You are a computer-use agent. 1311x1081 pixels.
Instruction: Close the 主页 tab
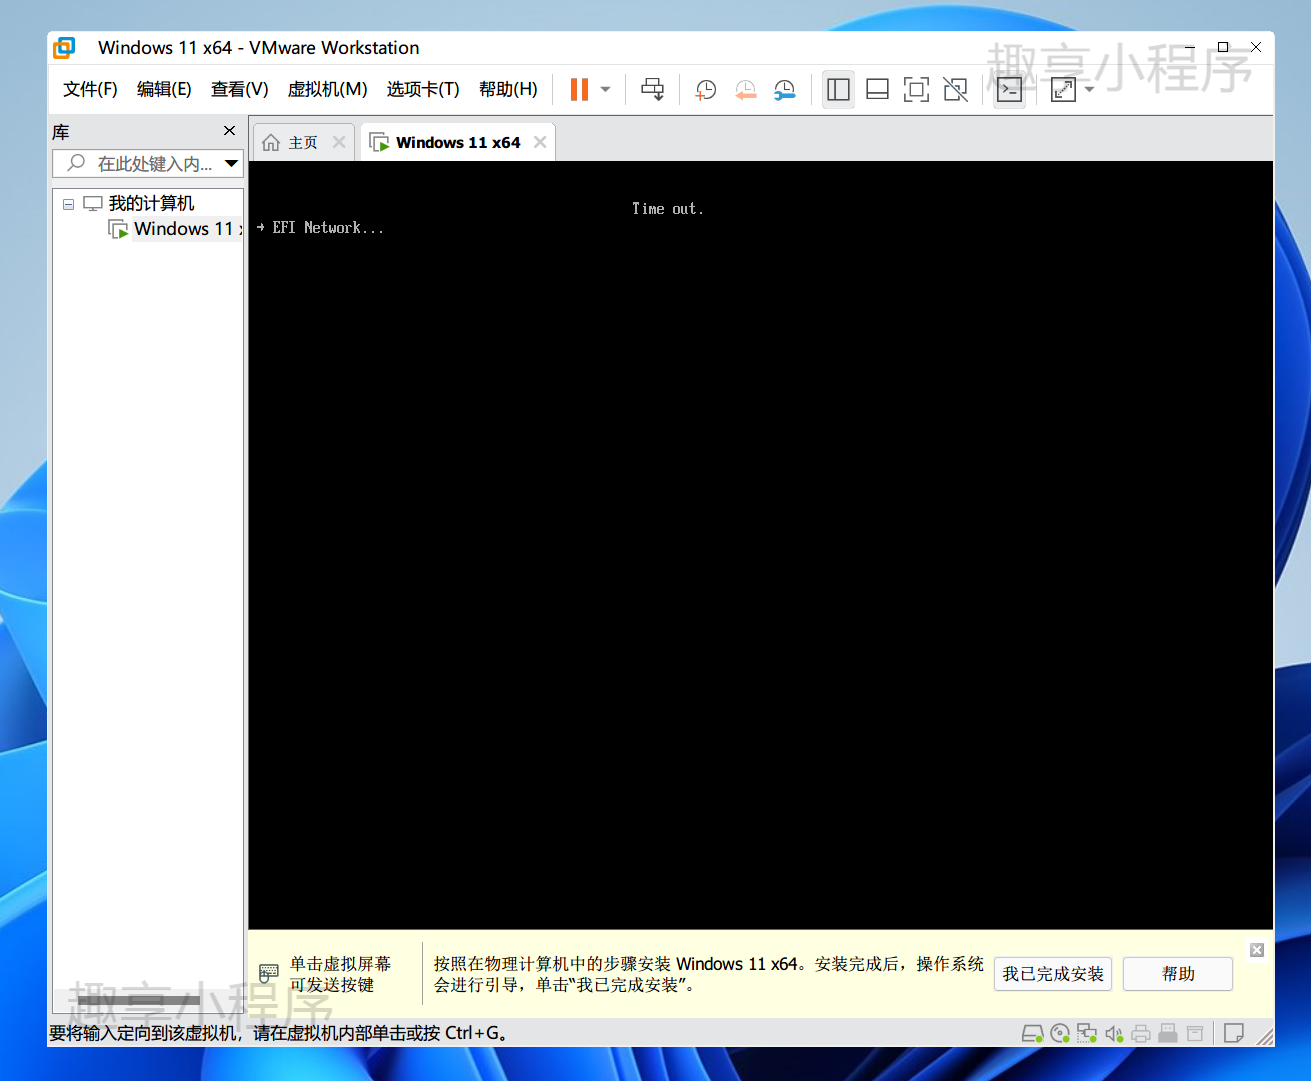[339, 142]
